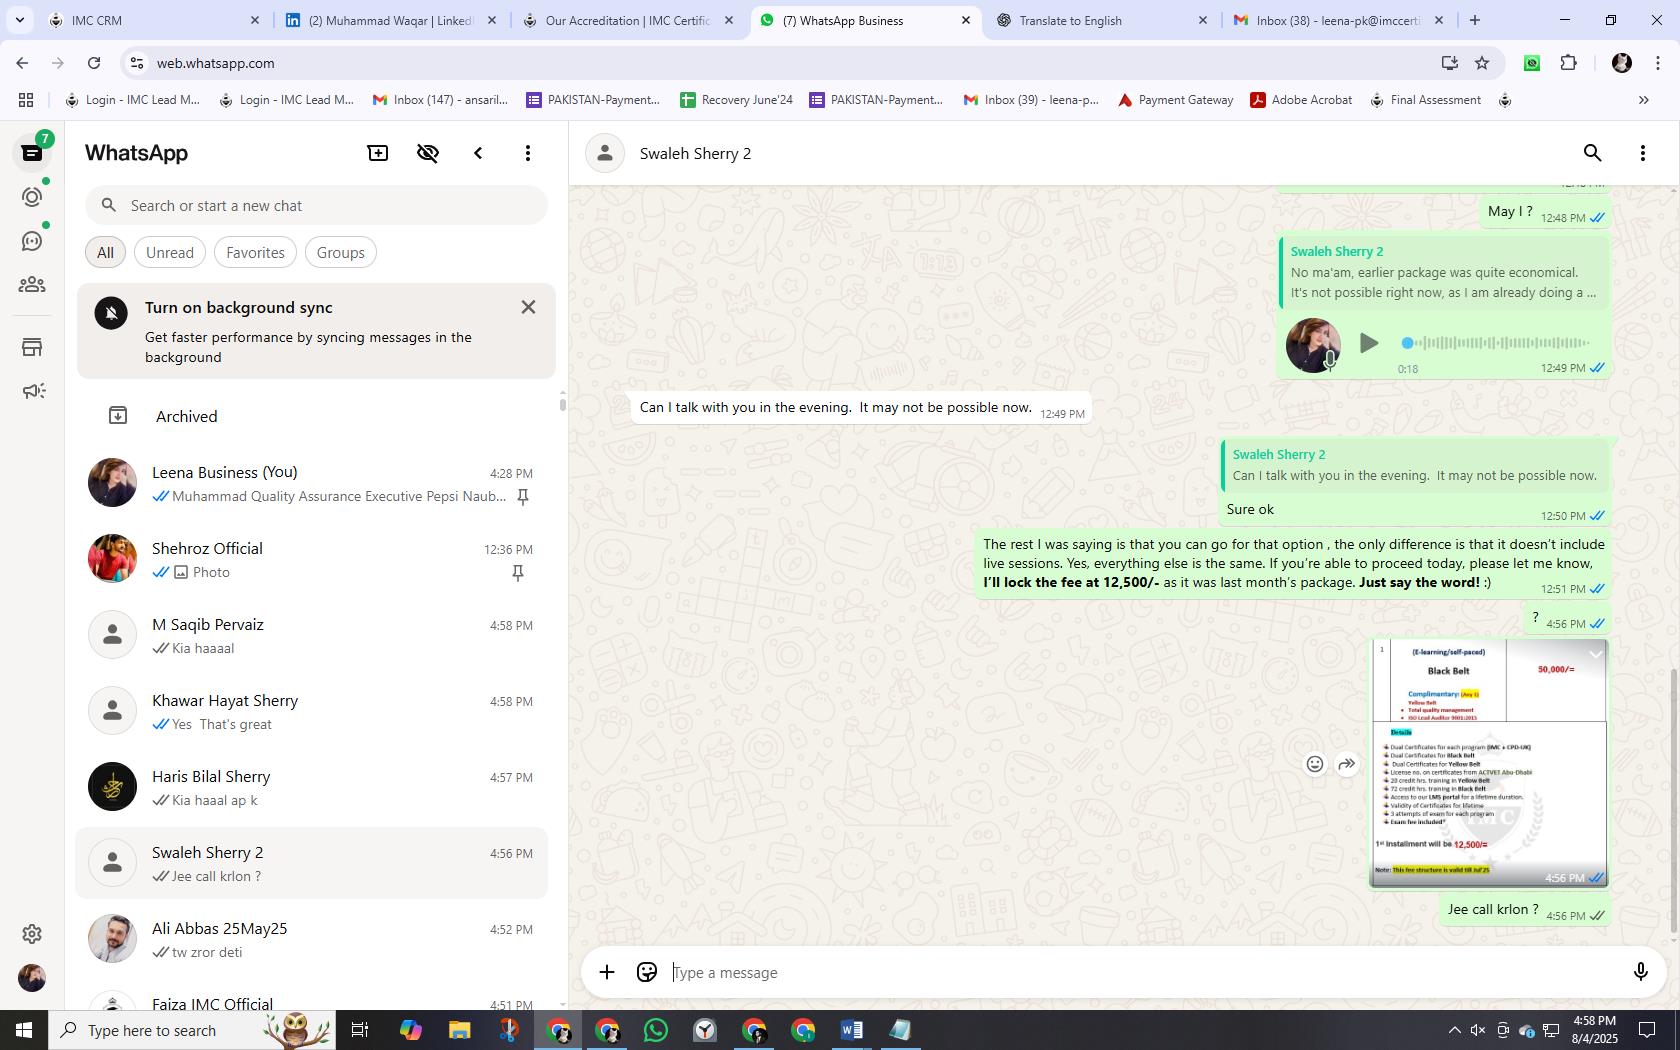The width and height of the screenshot is (1680, 1050).
Task: Open the Communities sidebar icon
Action: (x=32, y=285)
